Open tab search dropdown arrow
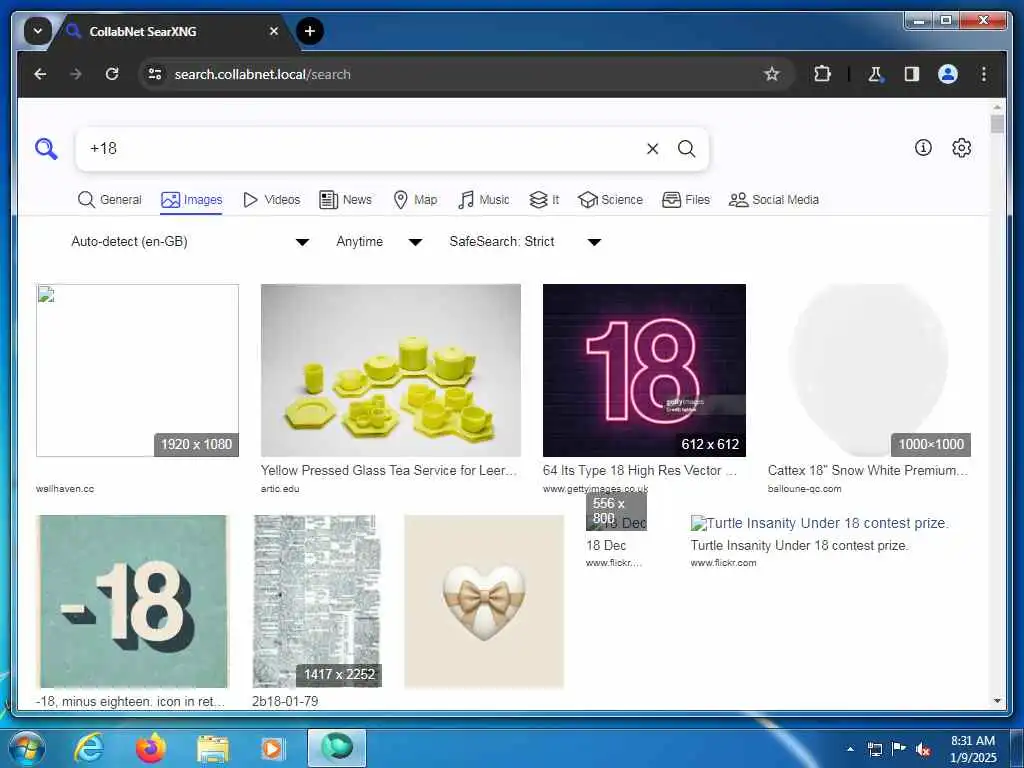Screen dimensions: 1024x768 point(38,31)
